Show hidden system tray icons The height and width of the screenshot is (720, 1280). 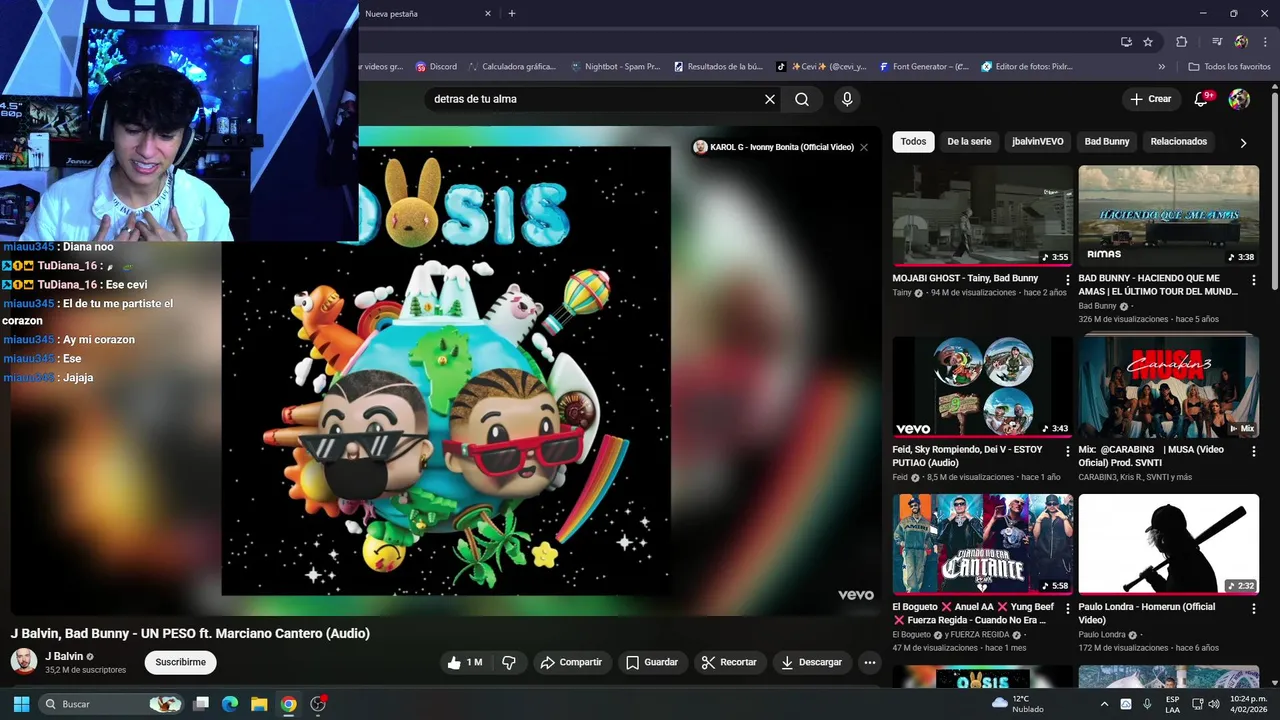1104,704
